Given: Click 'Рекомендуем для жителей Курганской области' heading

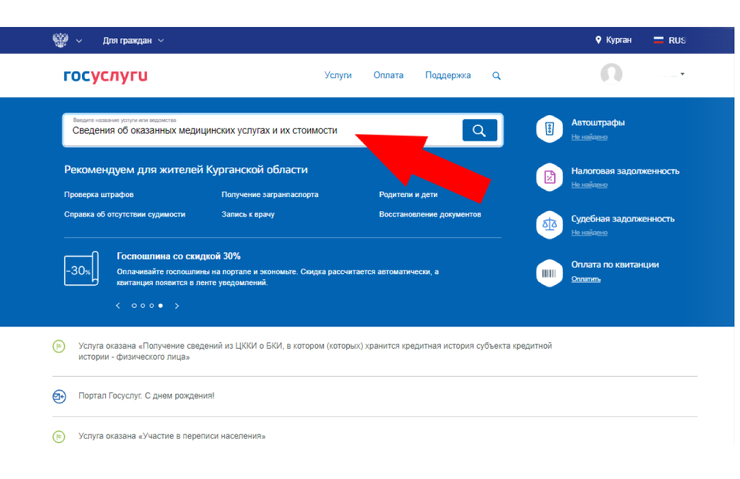Looking at the screenshot, I should [186, 169].
